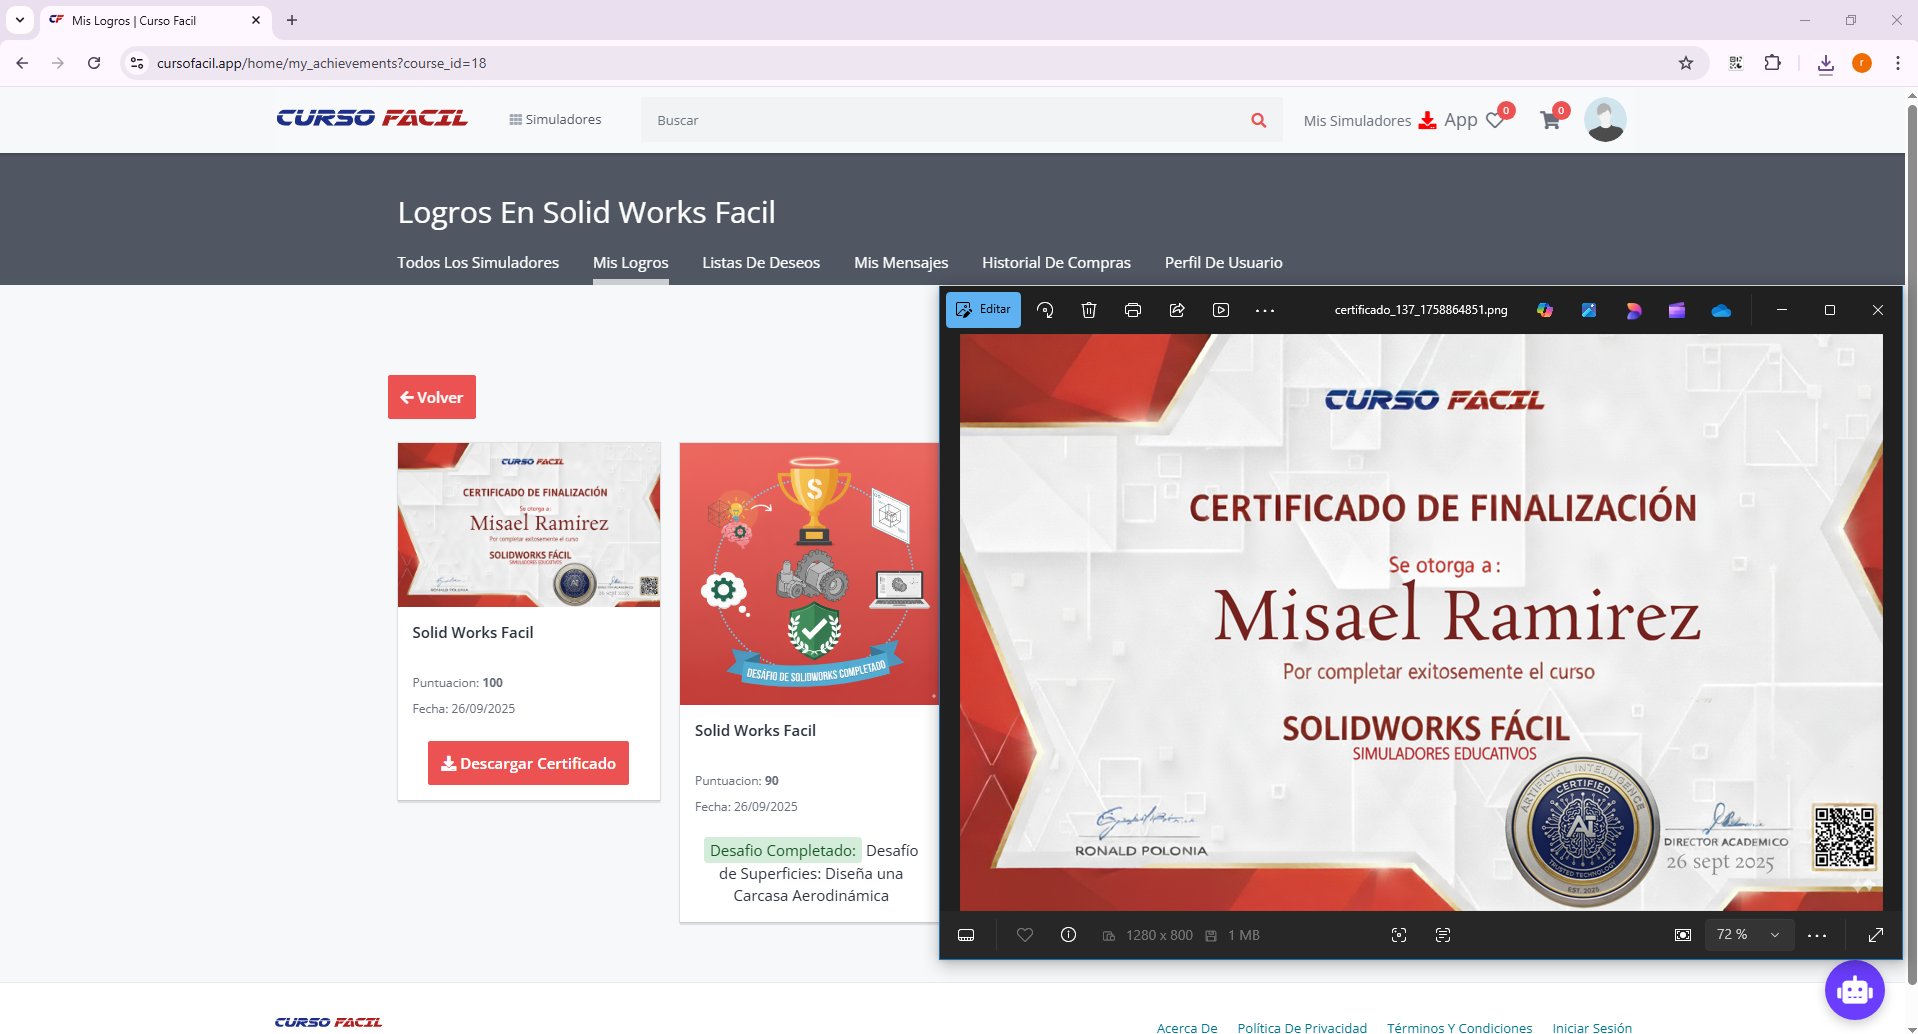Open the user avatar menu on the site

(1605, 120)
